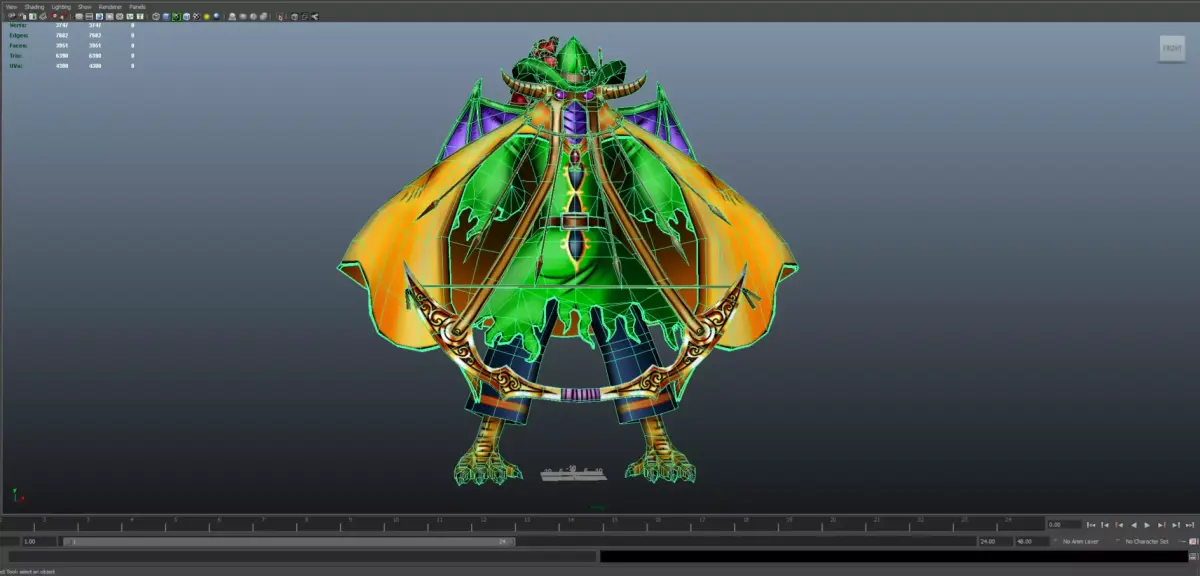Click go to start of playback range
The image size is (1200, 576).
click(1091, 525)
